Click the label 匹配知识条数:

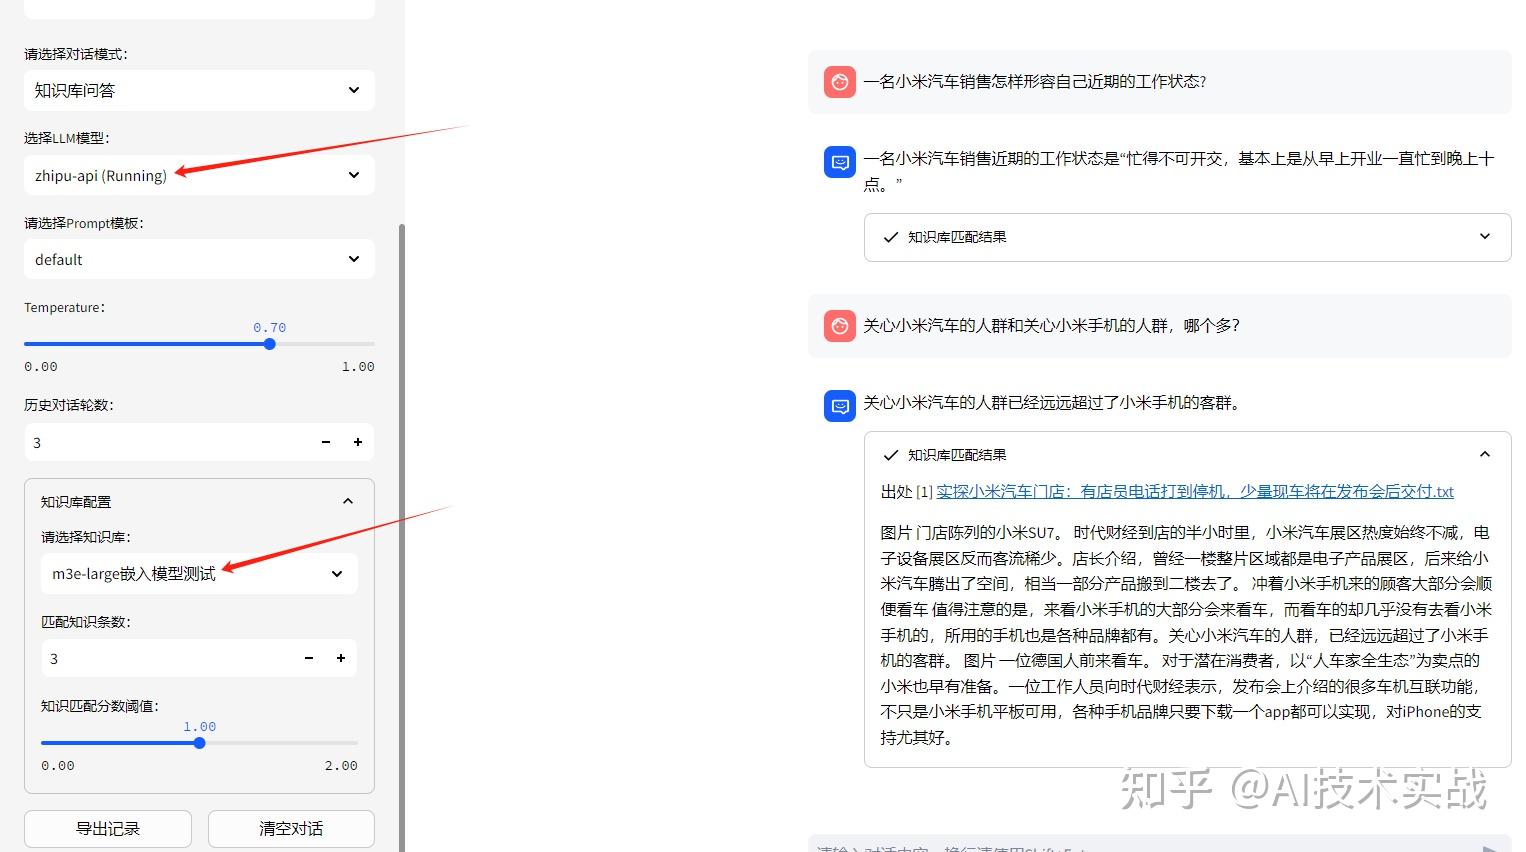pos(86,621)
